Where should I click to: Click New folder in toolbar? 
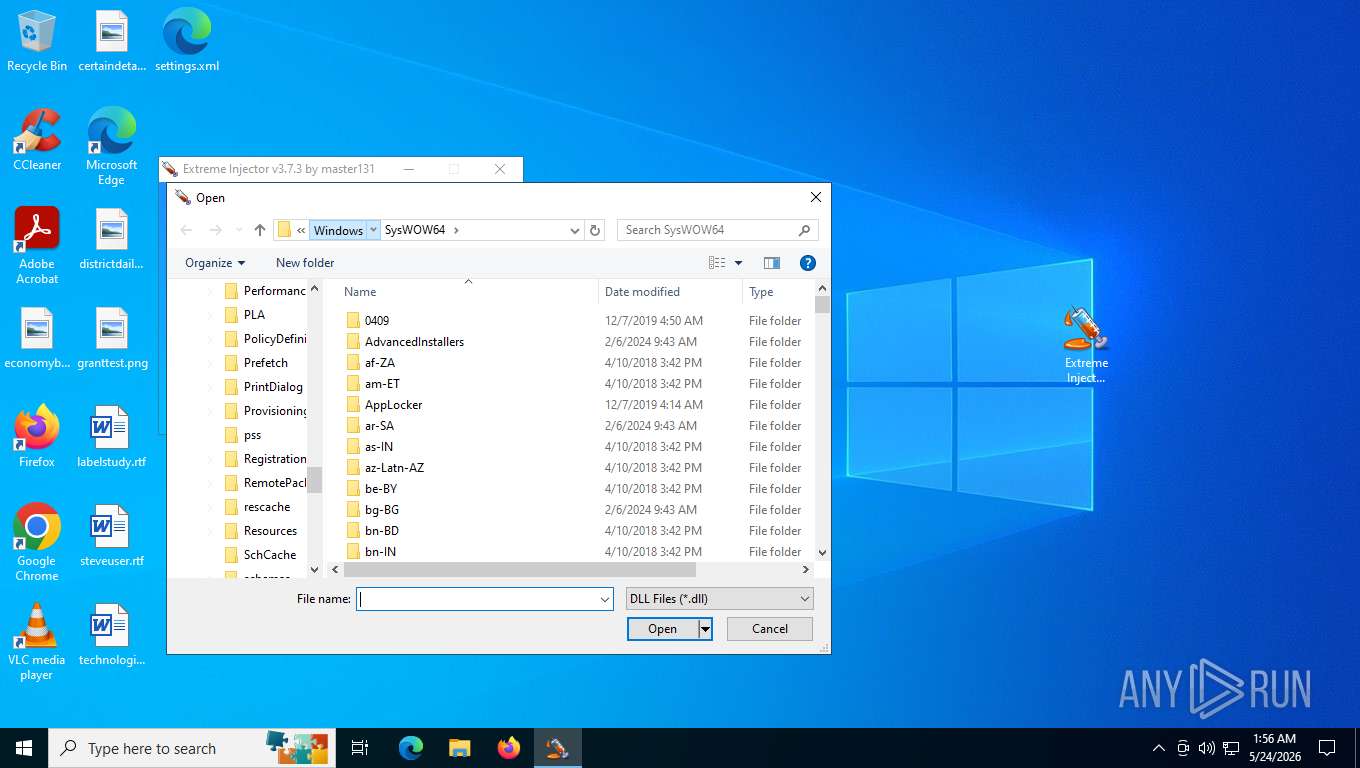[305, 263]
